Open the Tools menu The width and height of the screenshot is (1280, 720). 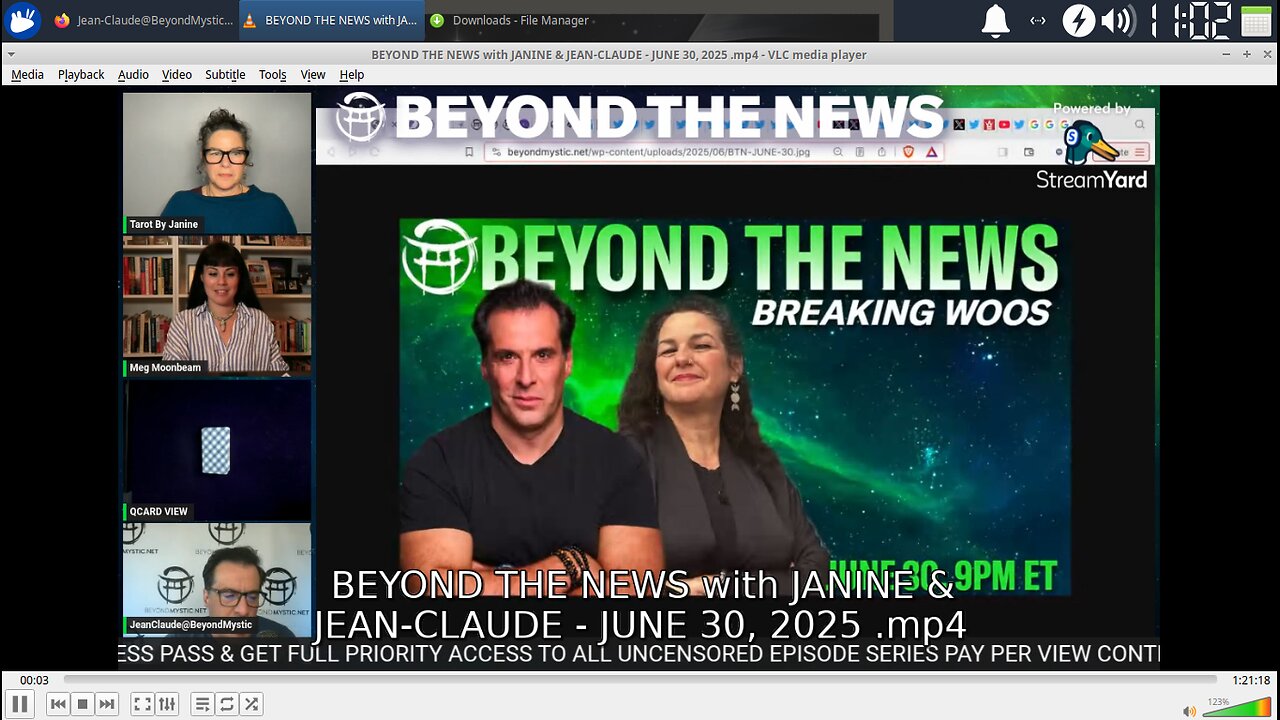pyautogui.click(x=272, y=75)
